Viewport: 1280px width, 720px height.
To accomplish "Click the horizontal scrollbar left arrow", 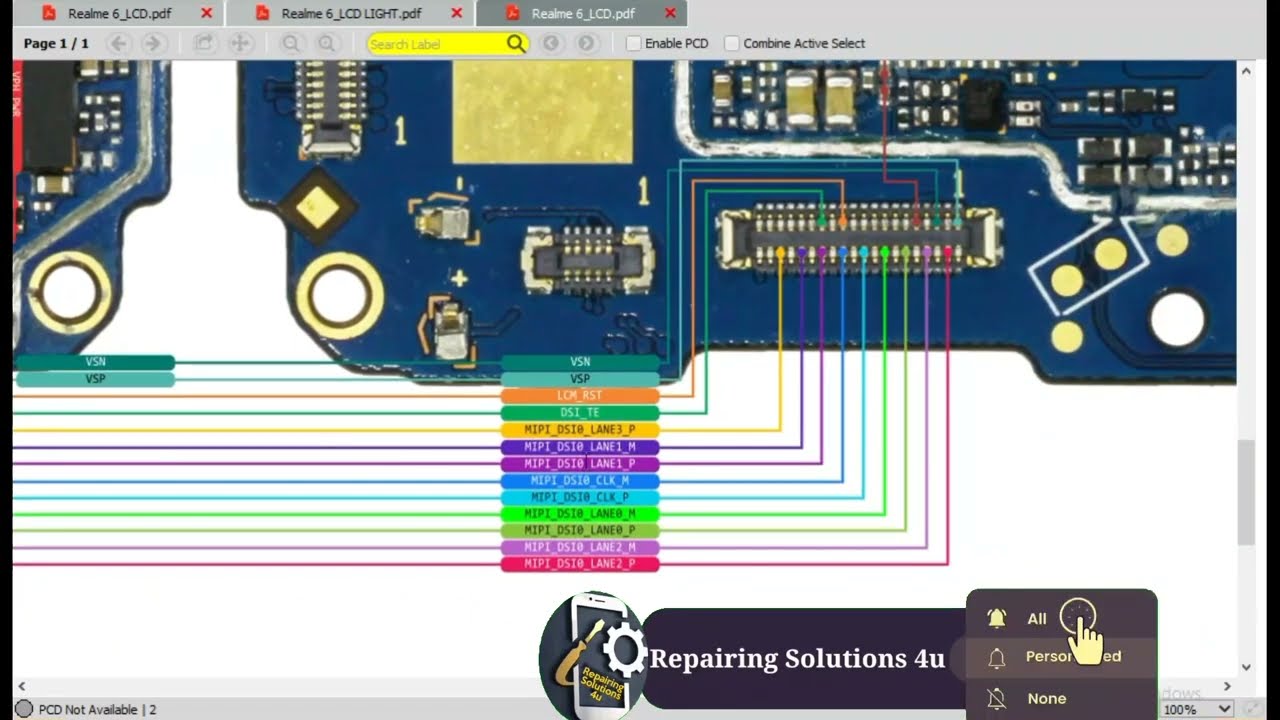I will 21,687.
